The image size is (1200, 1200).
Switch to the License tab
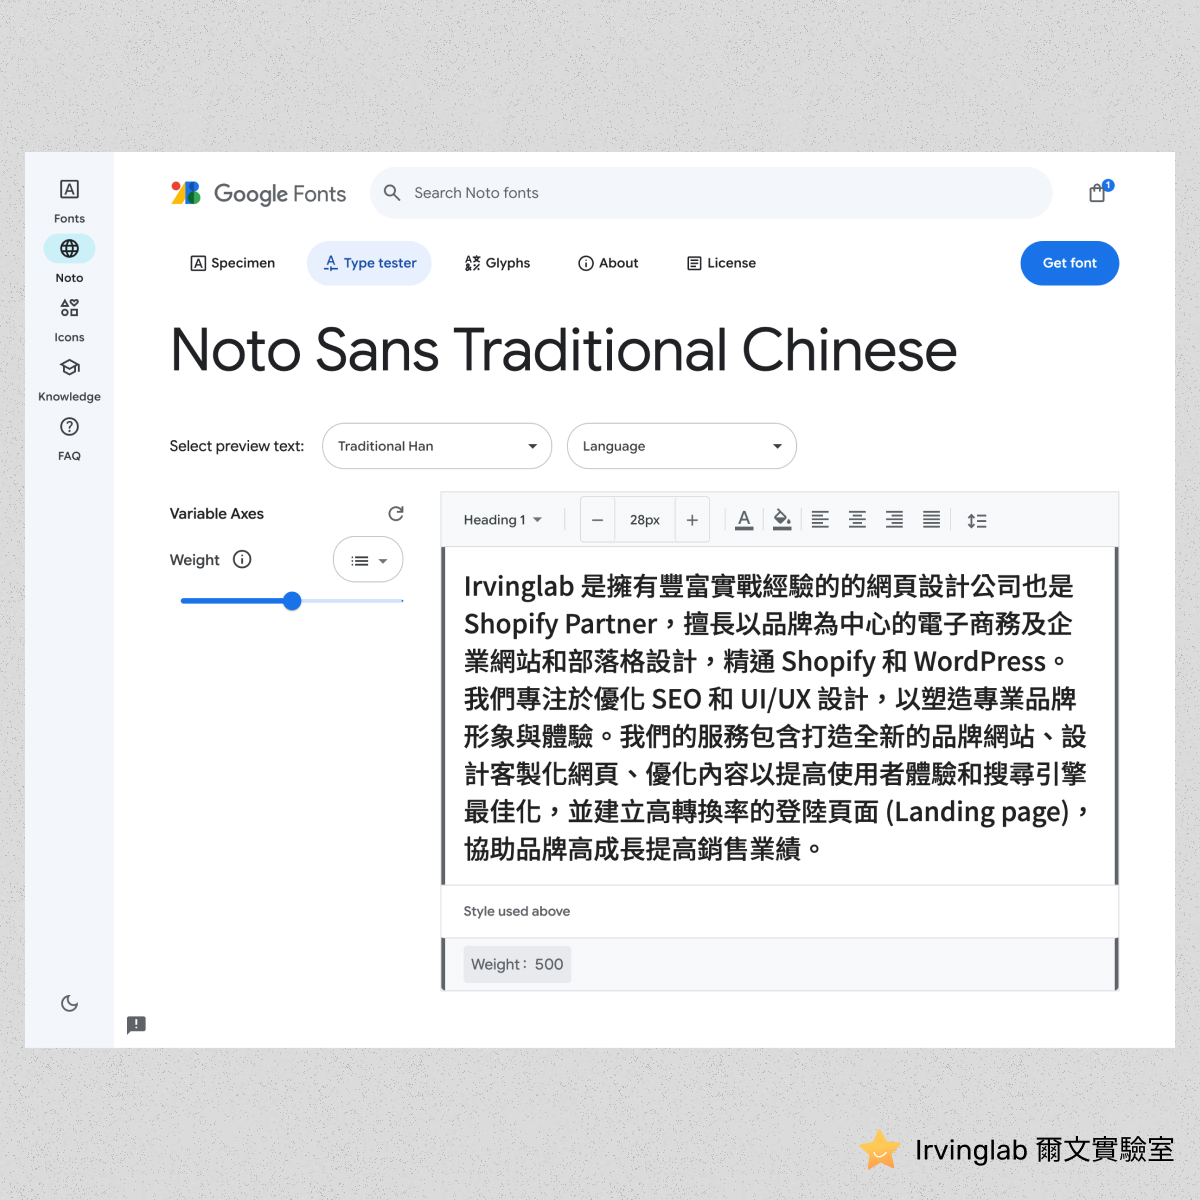721,263
